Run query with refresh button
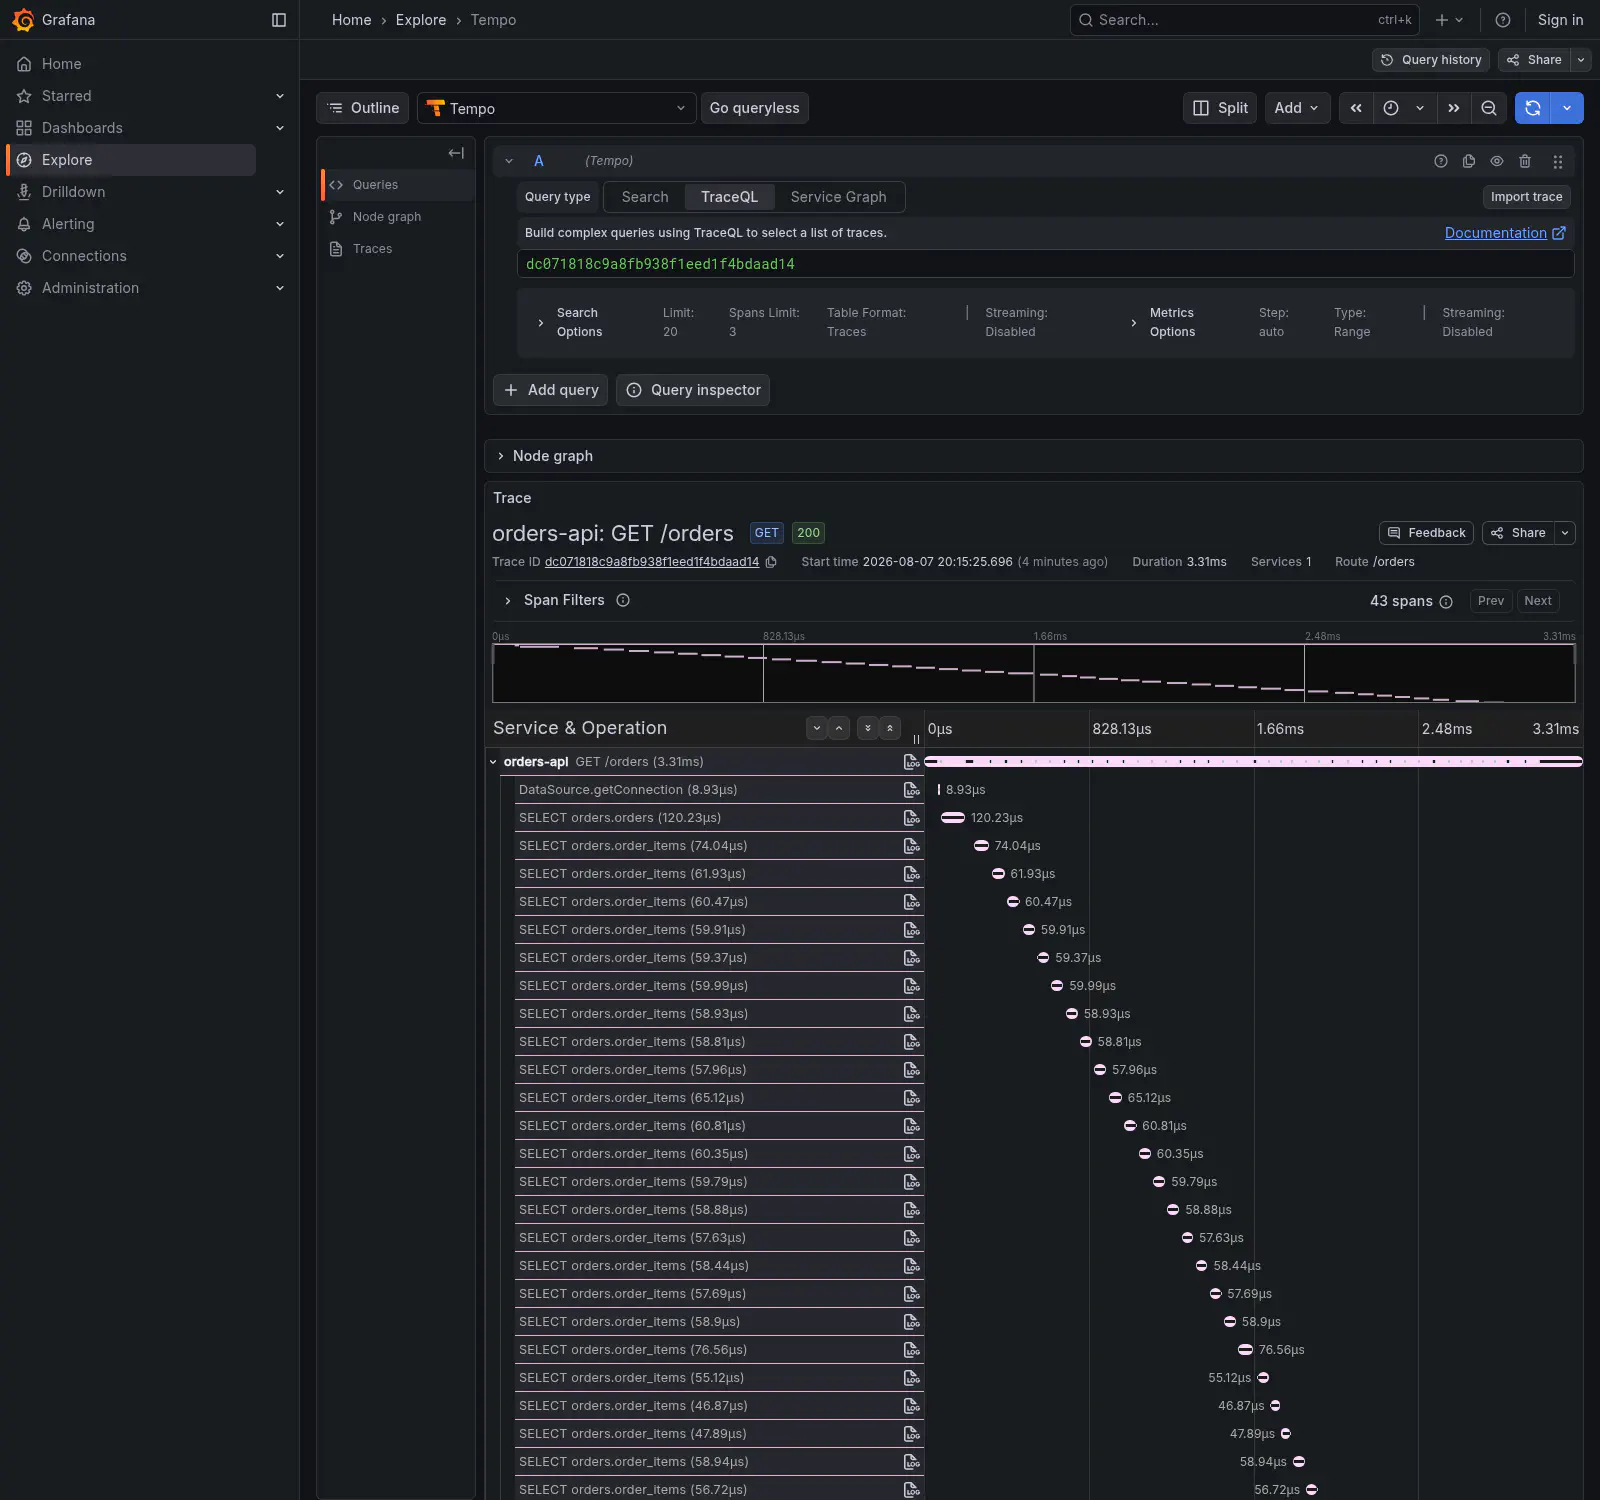 click(x=1533, y=108)
